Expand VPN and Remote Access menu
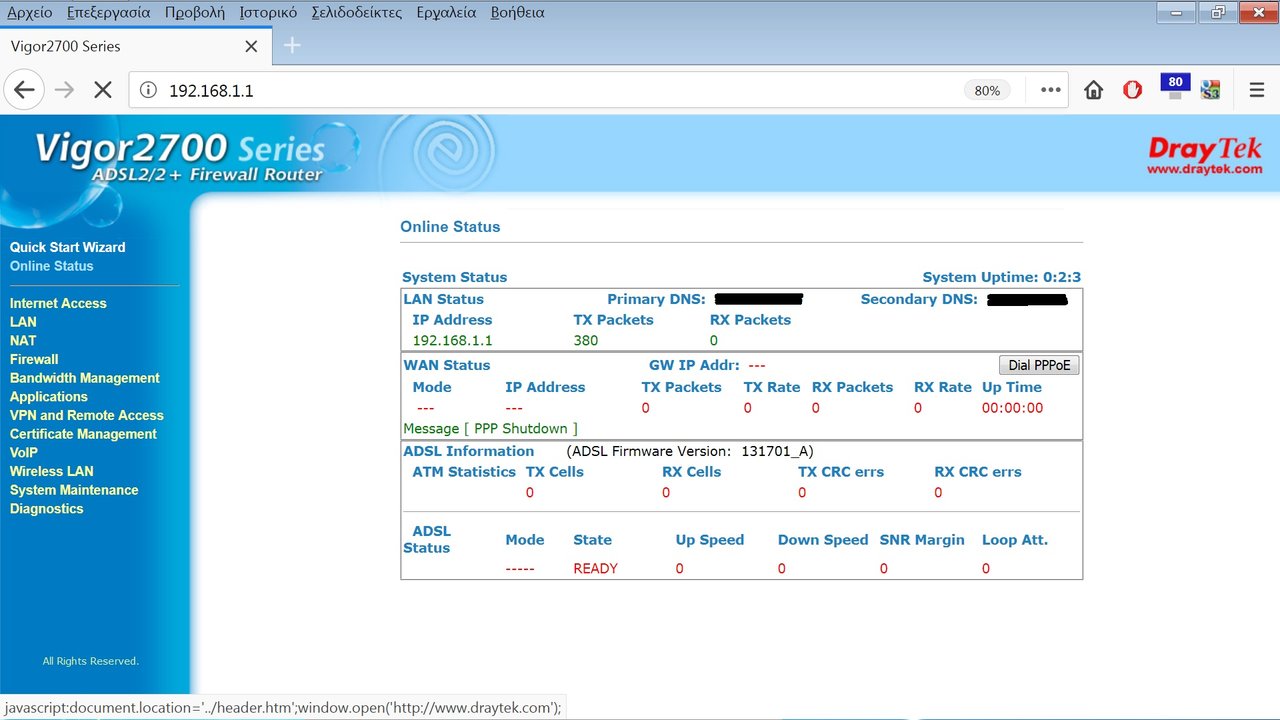Screen dimensions: 1280x720 pos(87,415)
